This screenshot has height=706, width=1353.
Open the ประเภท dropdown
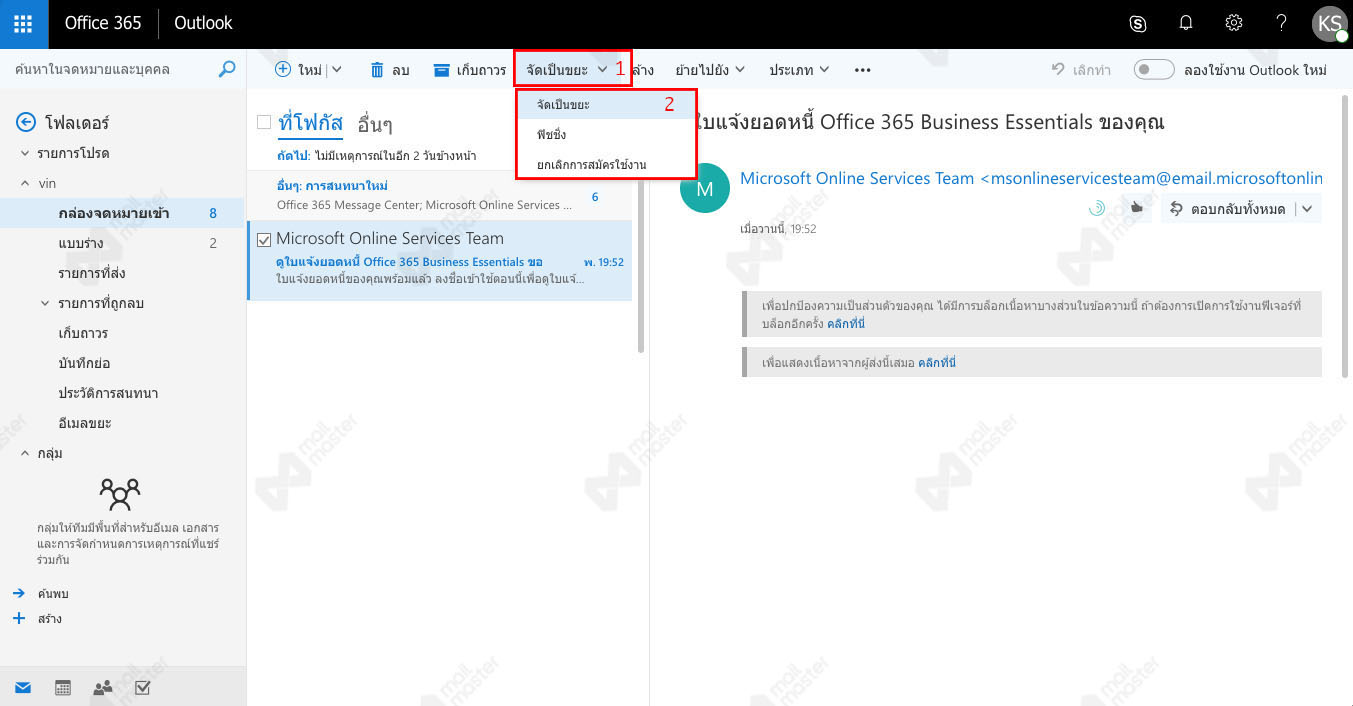point(799,70)
